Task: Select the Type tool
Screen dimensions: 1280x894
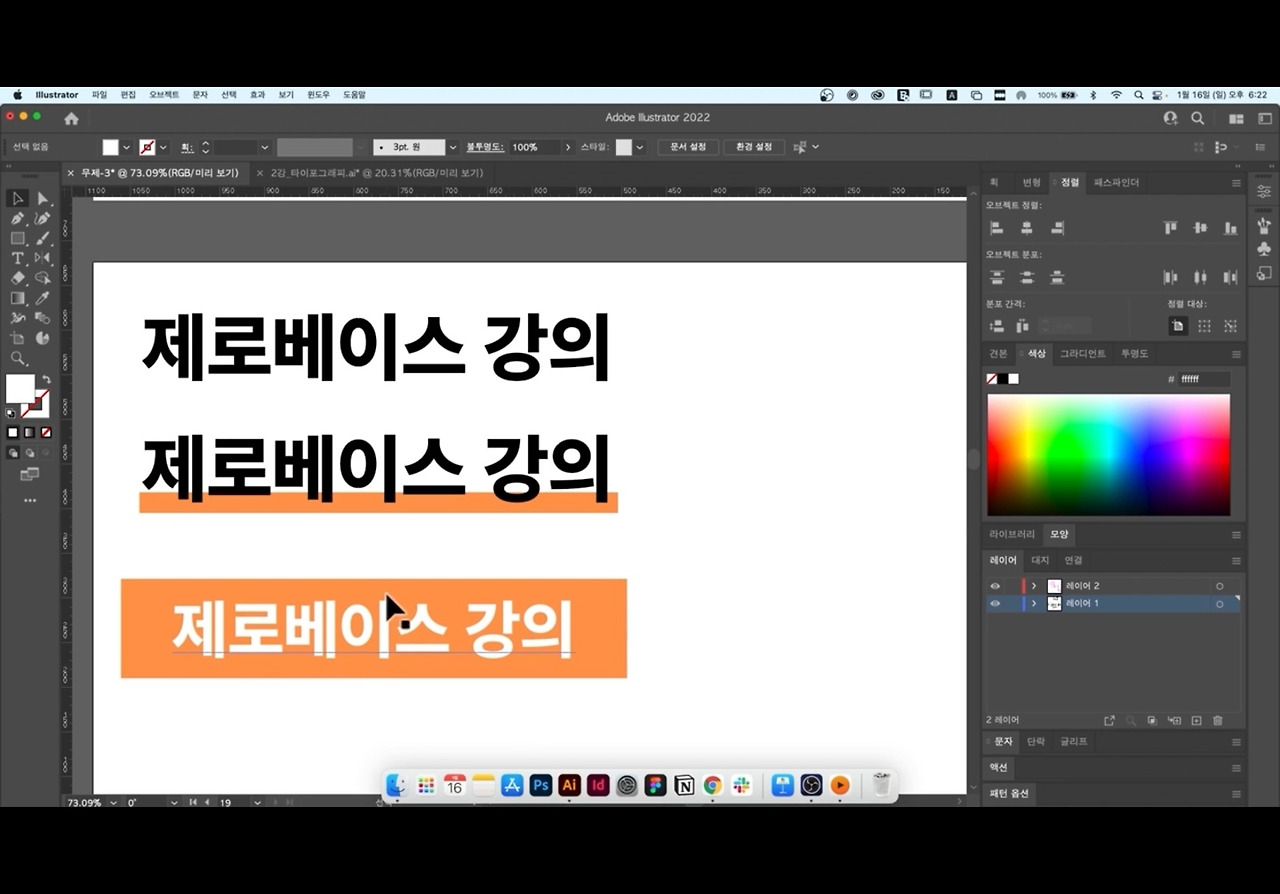Action: pyautogui.click(x=17, y=258)
